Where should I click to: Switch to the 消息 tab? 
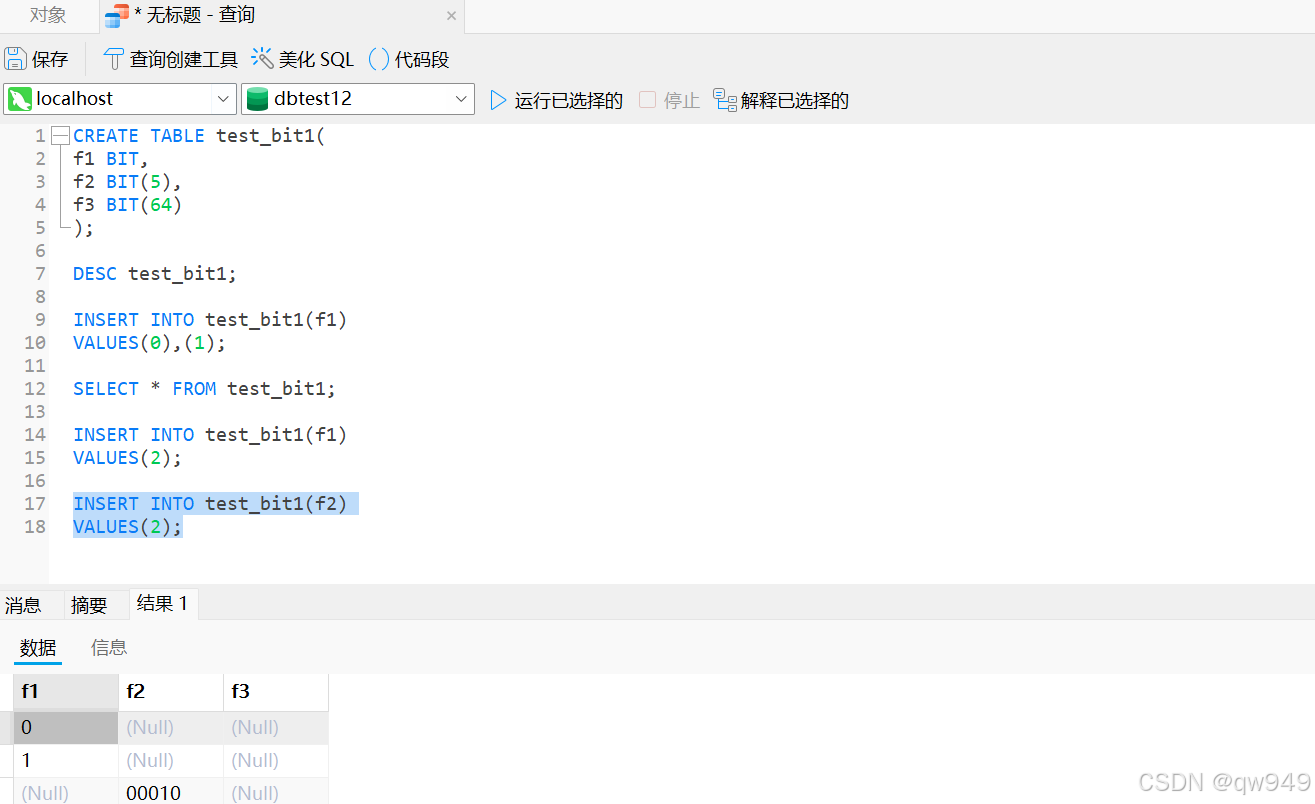tap(23, 604)
